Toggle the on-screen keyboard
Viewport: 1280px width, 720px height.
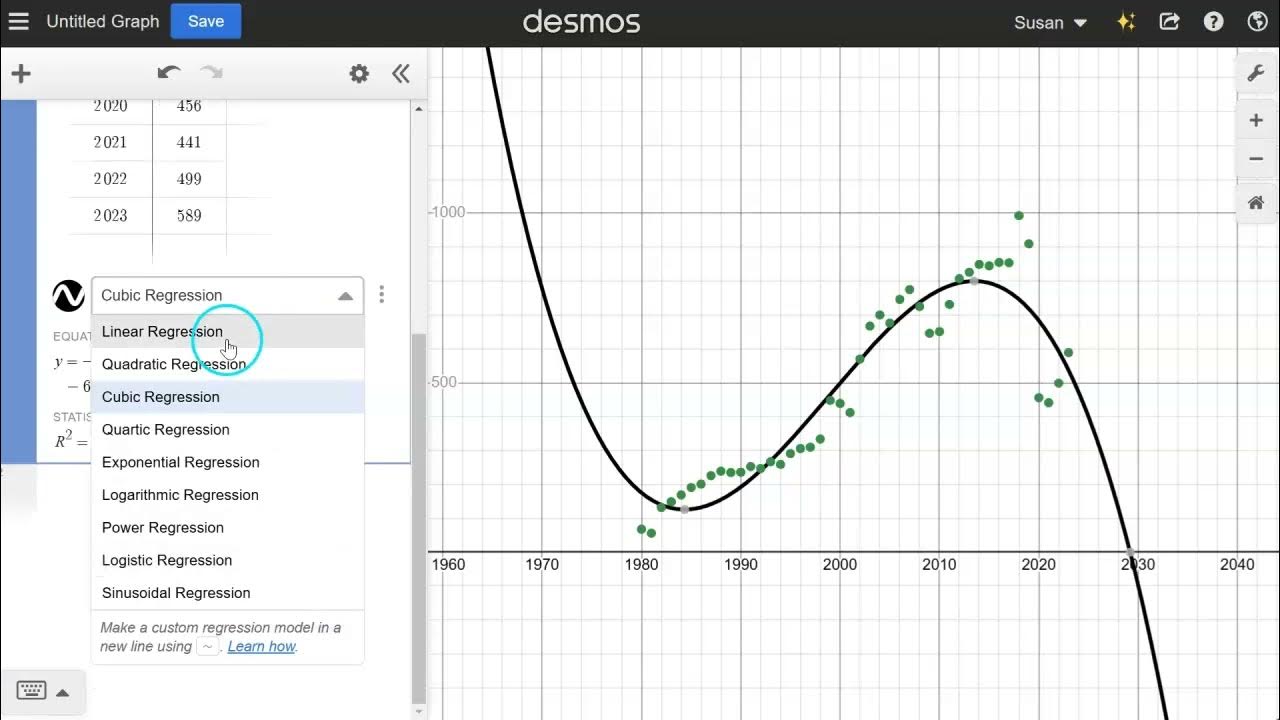(x=30, y=691)
